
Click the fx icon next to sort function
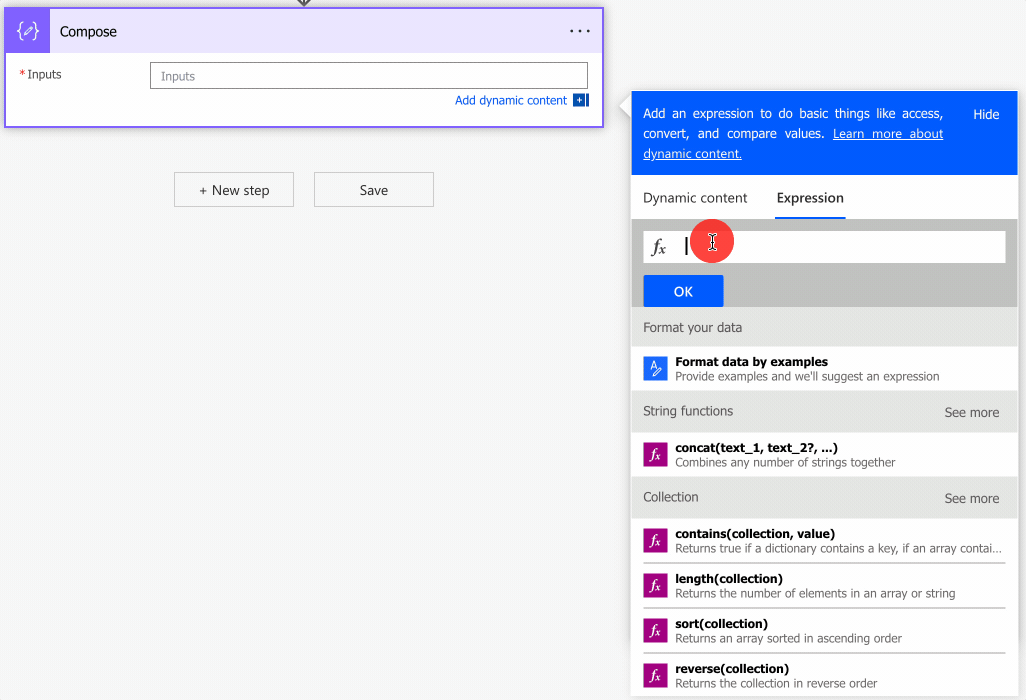[x=655, y=631]
